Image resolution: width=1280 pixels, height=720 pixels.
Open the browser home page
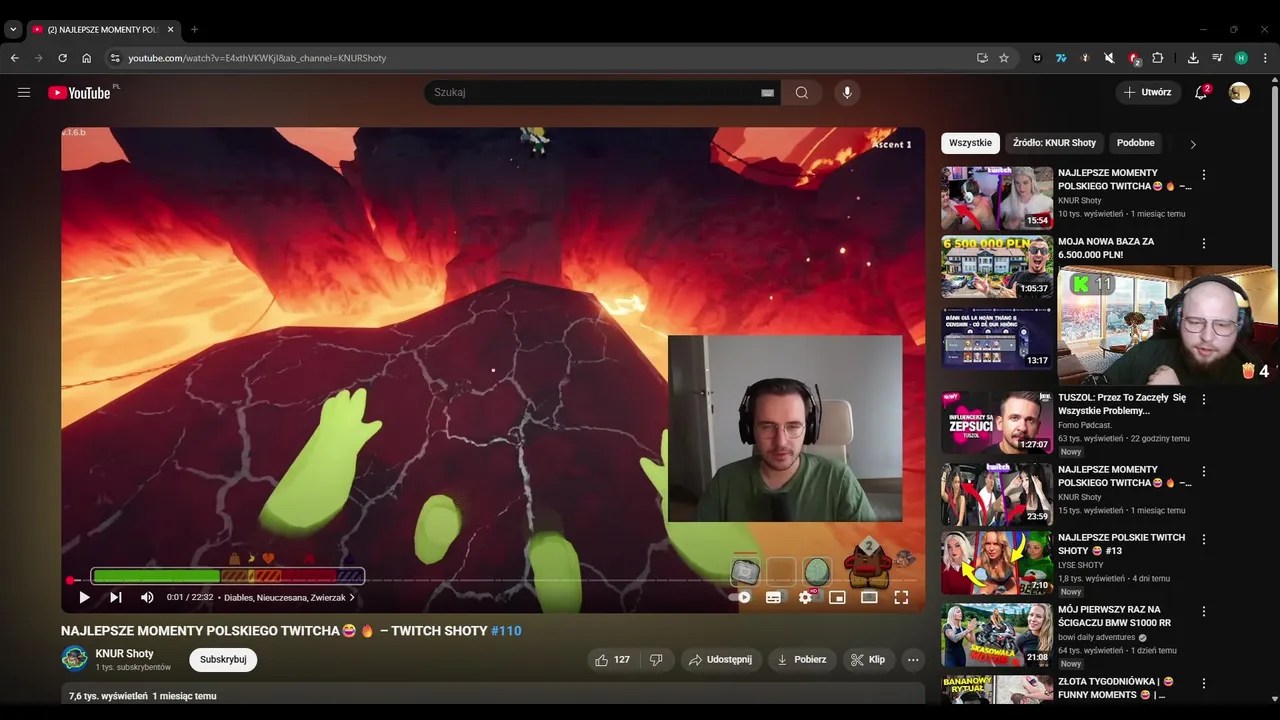[x=86, y=58]
